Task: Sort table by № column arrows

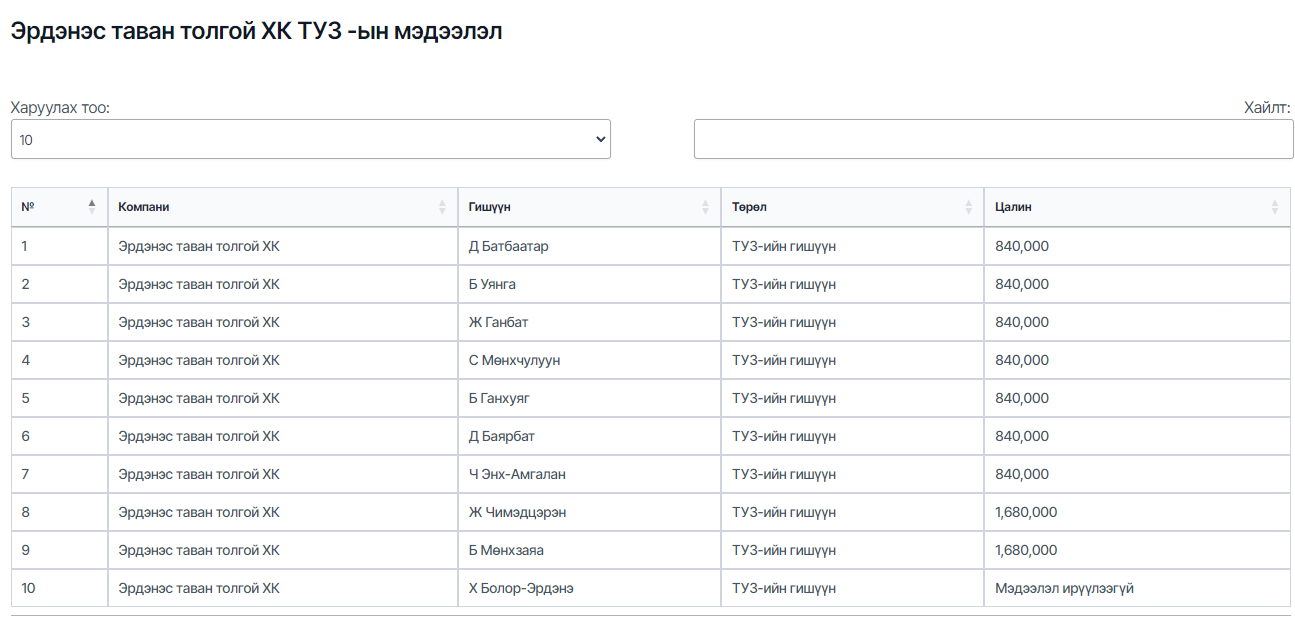Action: point(92,207)
